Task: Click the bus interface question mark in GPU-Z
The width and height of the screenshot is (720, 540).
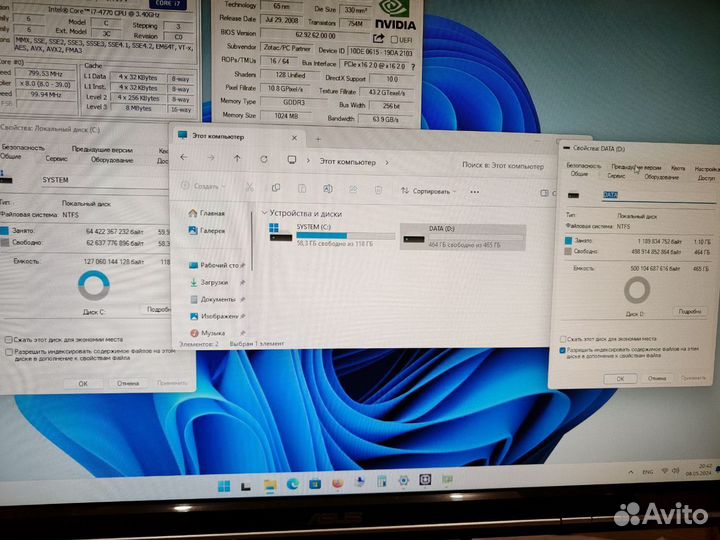Action: 413,67
